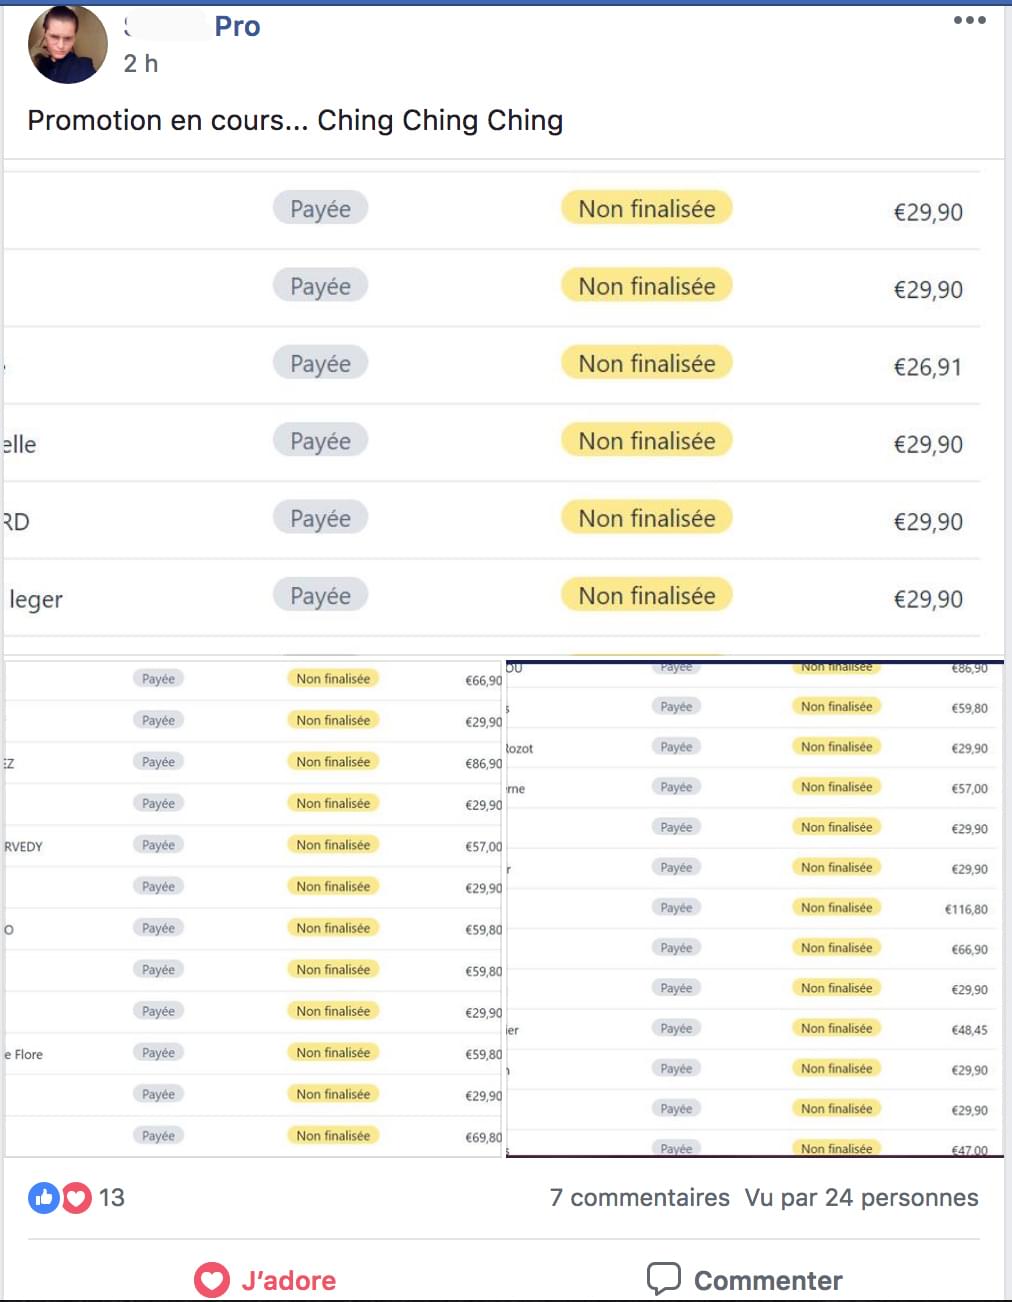Click the €26,91 amount in top image
1012x1302 pixels.
point(927,367)
